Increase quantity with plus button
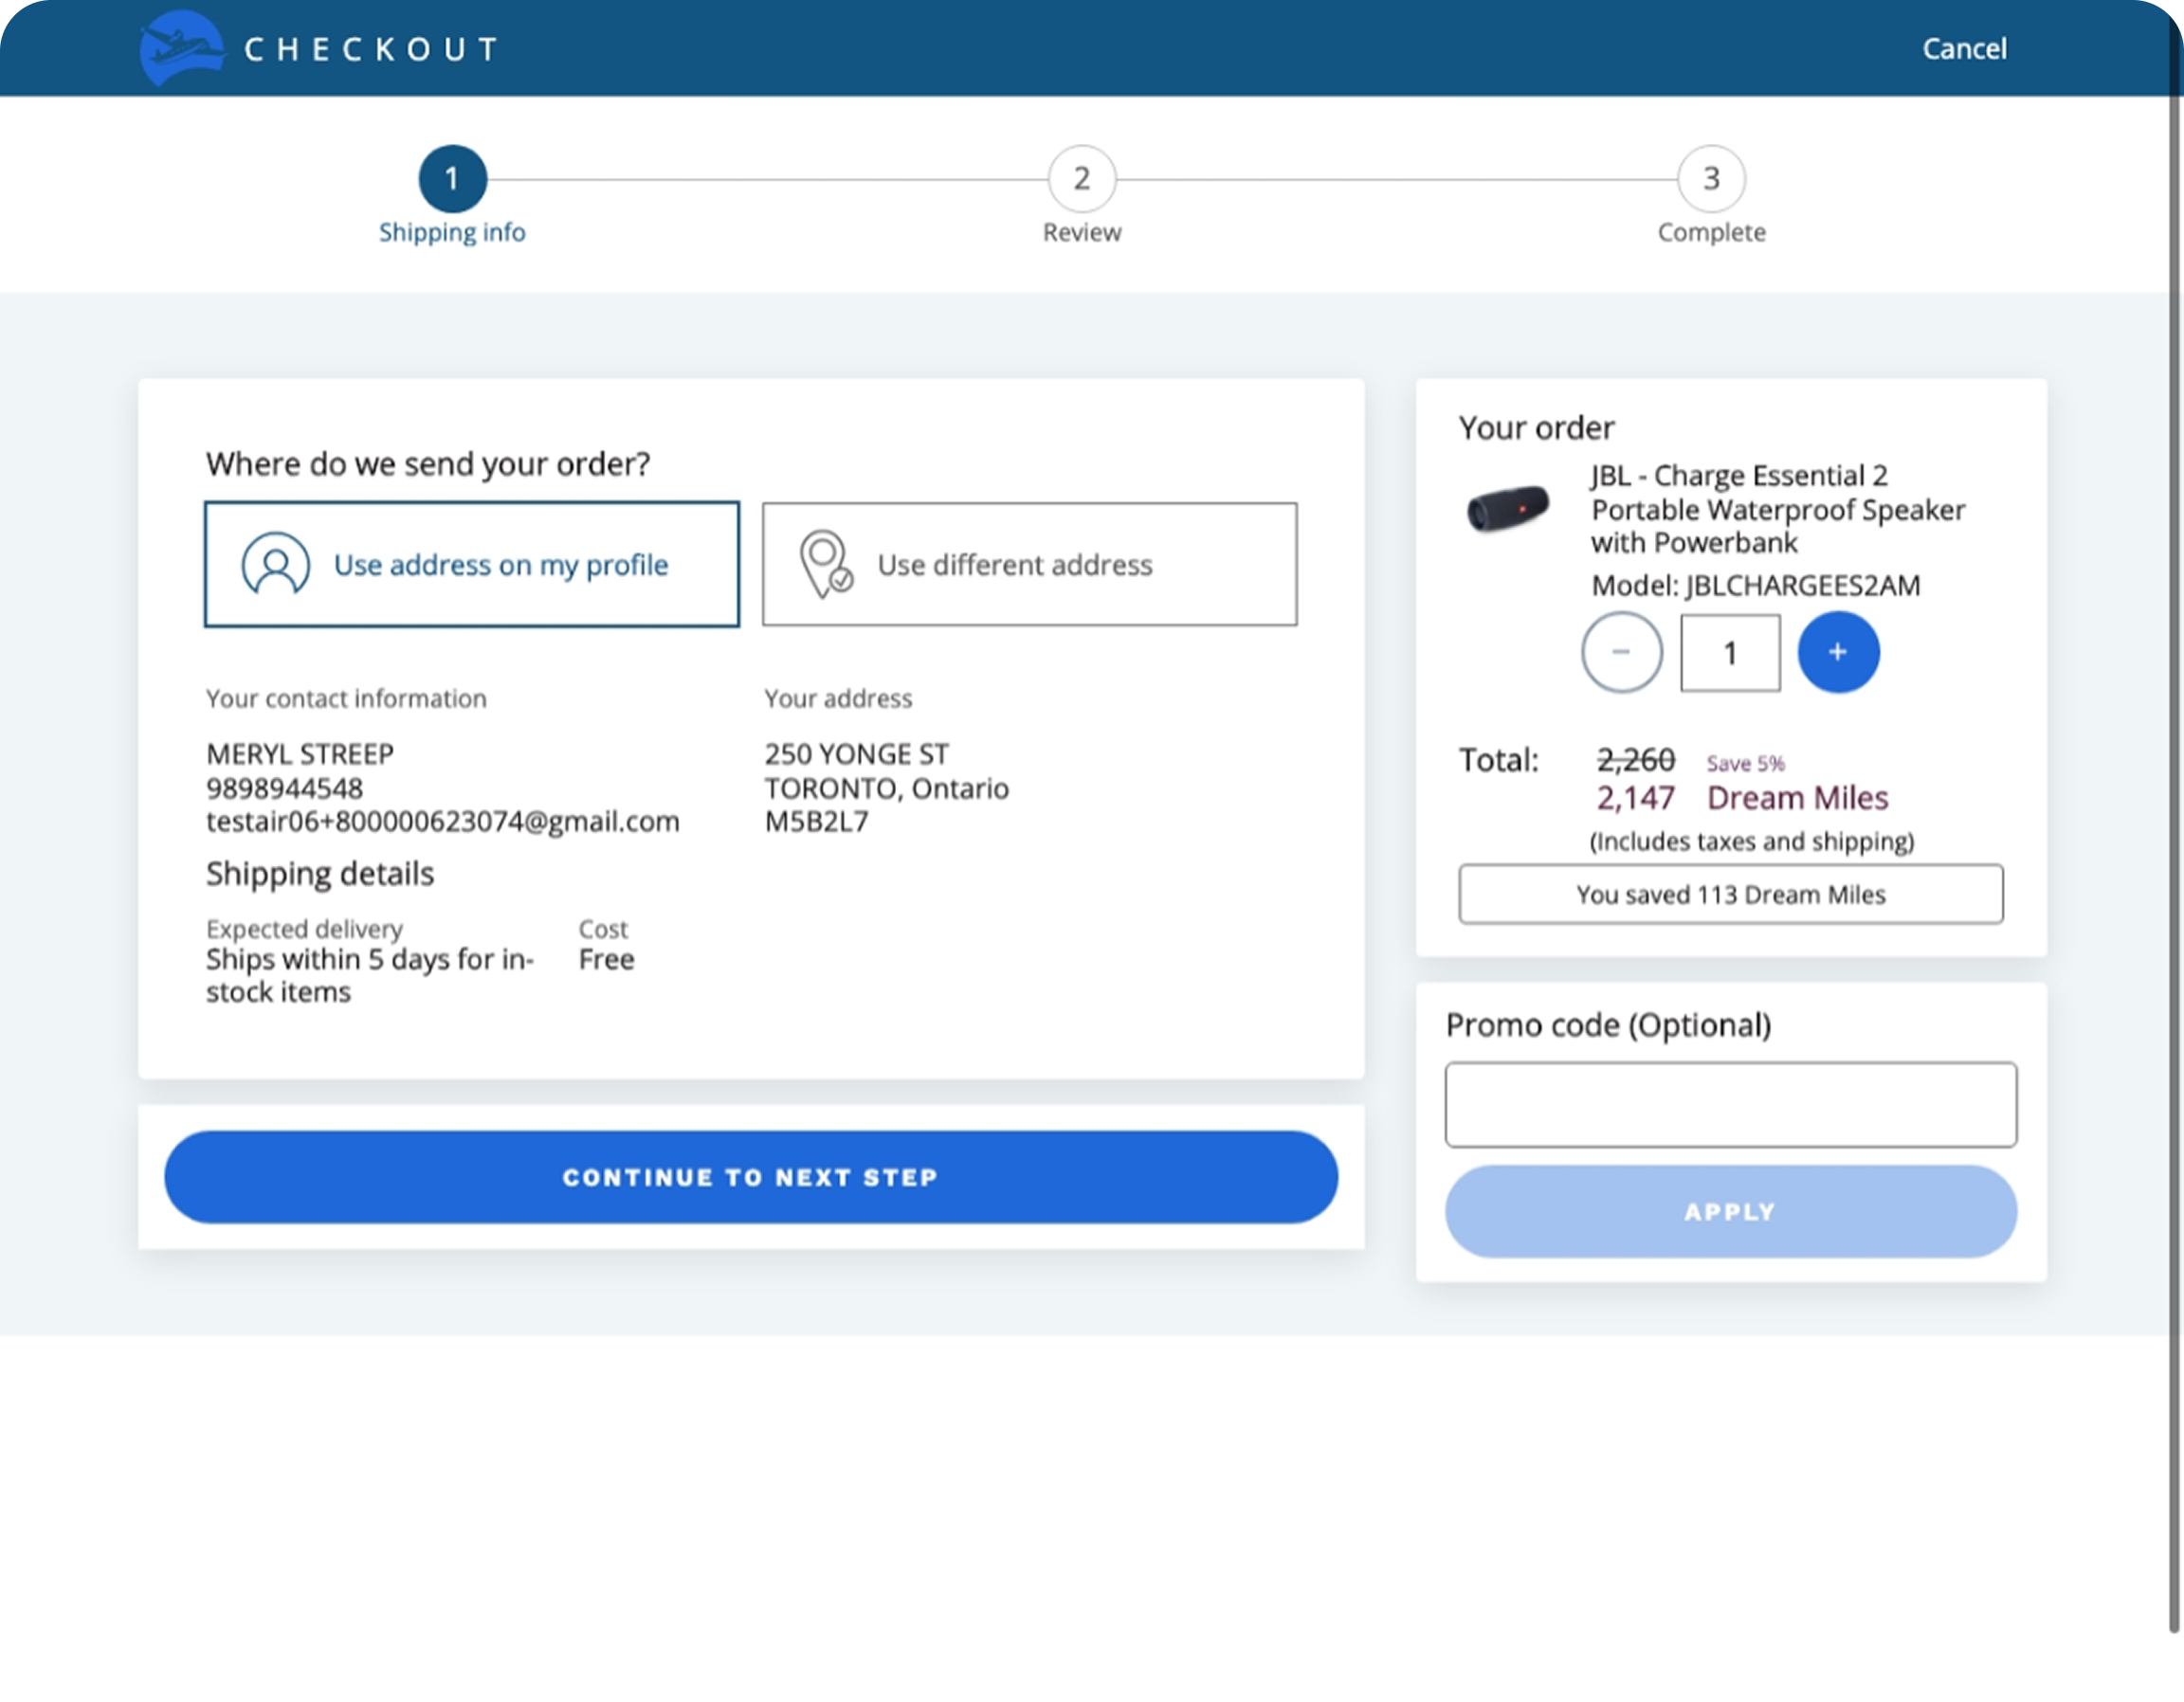 [x=1838, y=652]
